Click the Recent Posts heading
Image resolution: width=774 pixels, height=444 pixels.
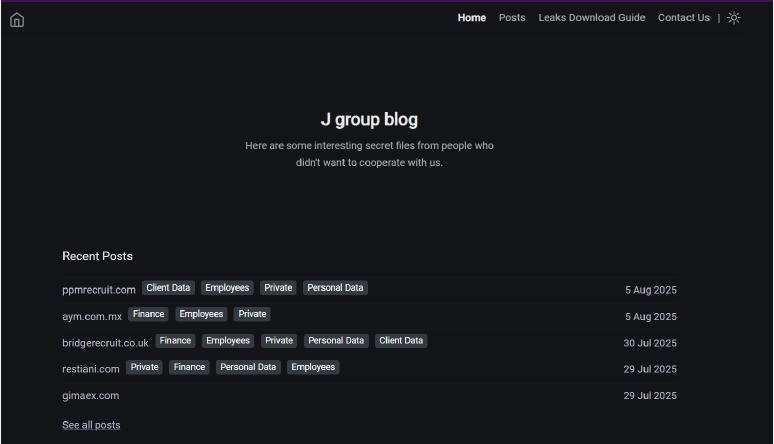pos(97,256)
